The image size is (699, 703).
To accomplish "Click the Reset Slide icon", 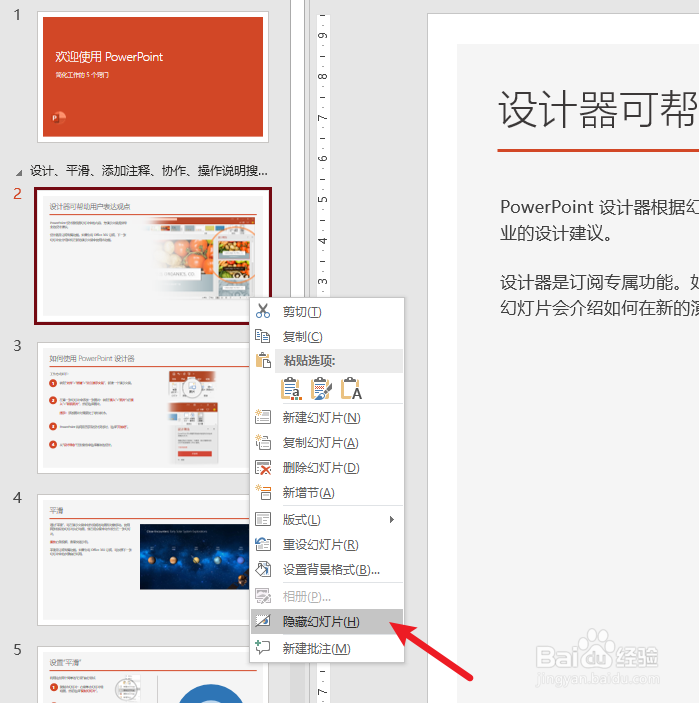I will pos(263,544).
